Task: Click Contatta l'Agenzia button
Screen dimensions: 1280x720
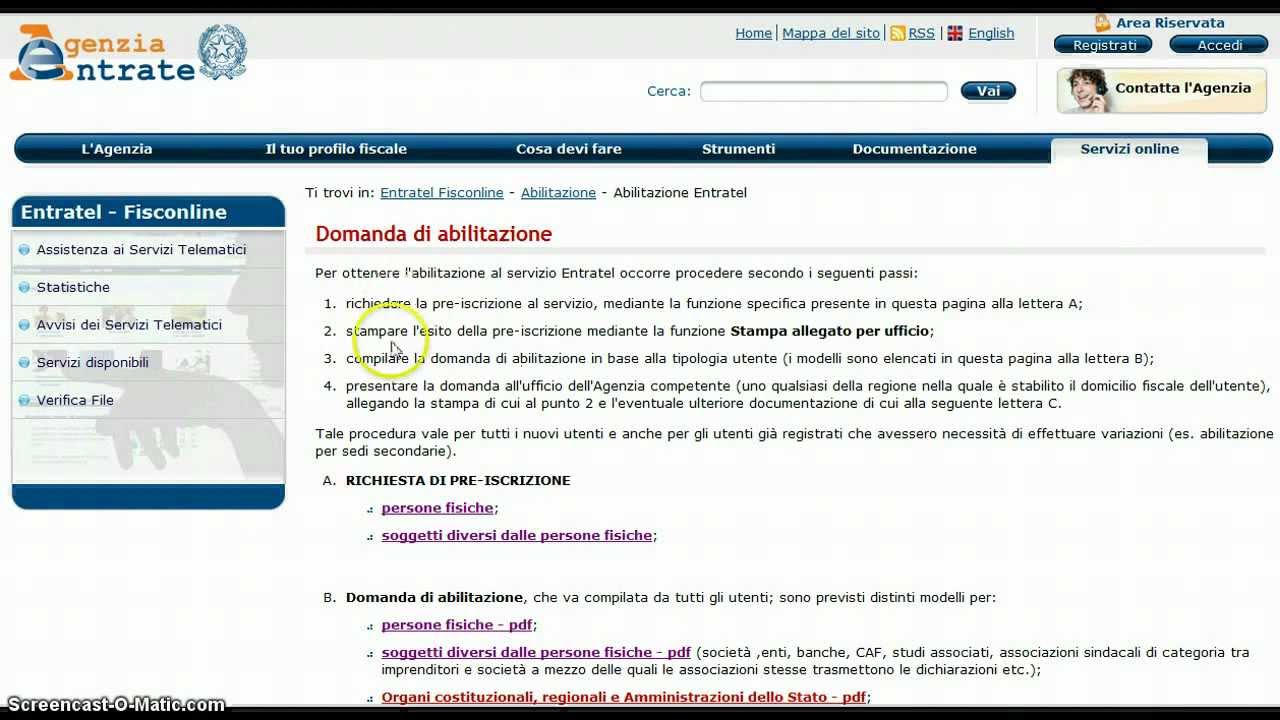Action: pos(1162,90)
